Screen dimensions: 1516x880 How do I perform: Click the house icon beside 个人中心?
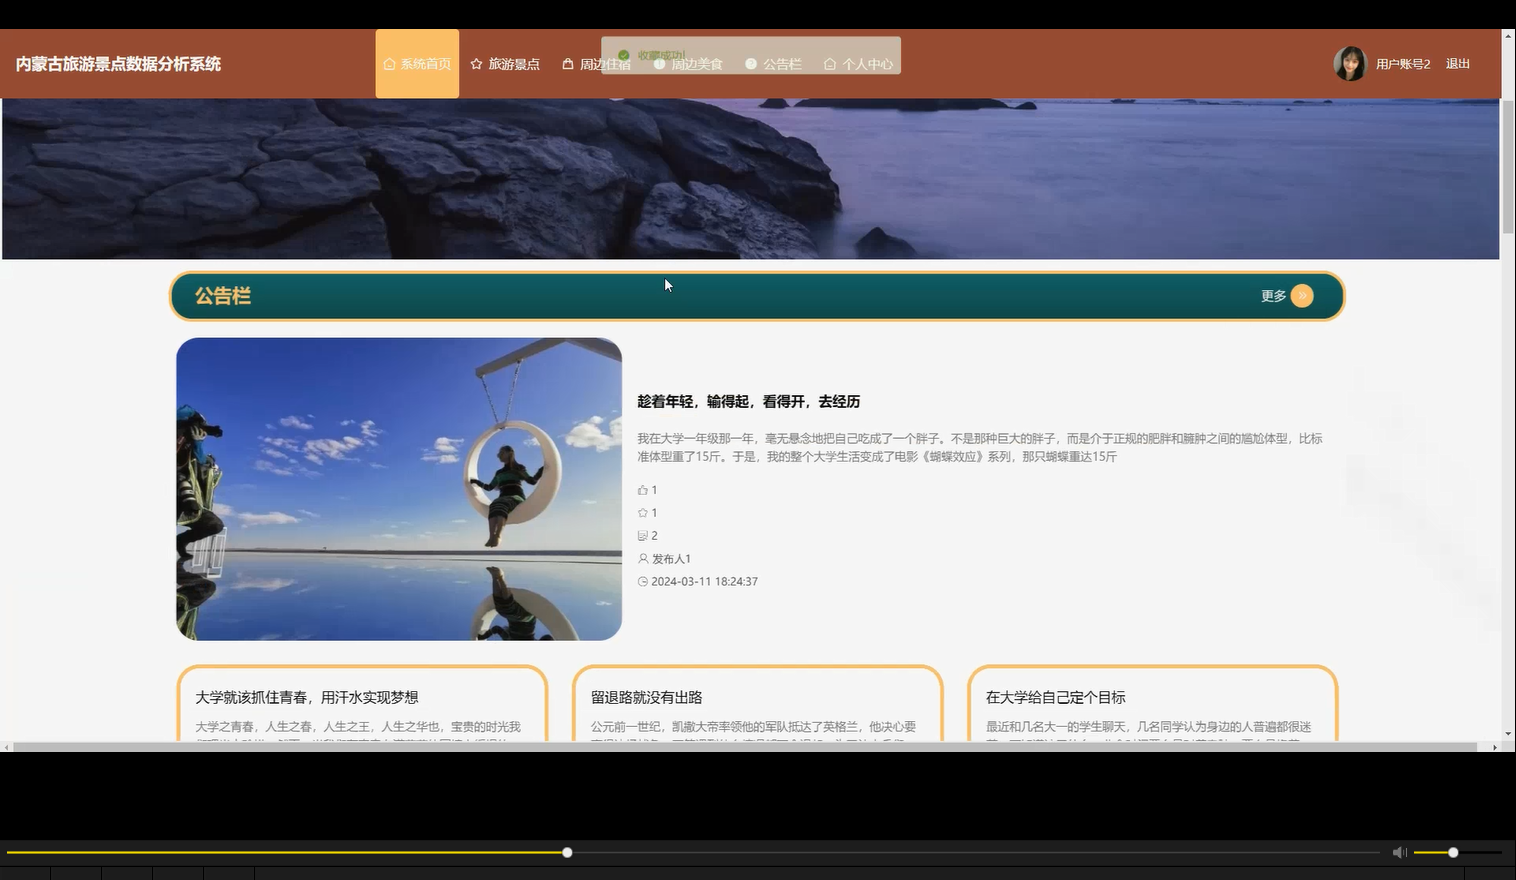pos(830,64)
